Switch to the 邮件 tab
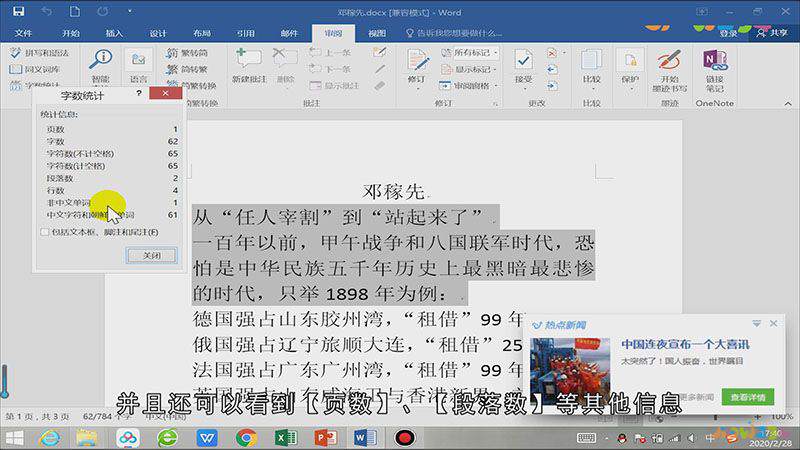800x450 pixels. point(289,33)
